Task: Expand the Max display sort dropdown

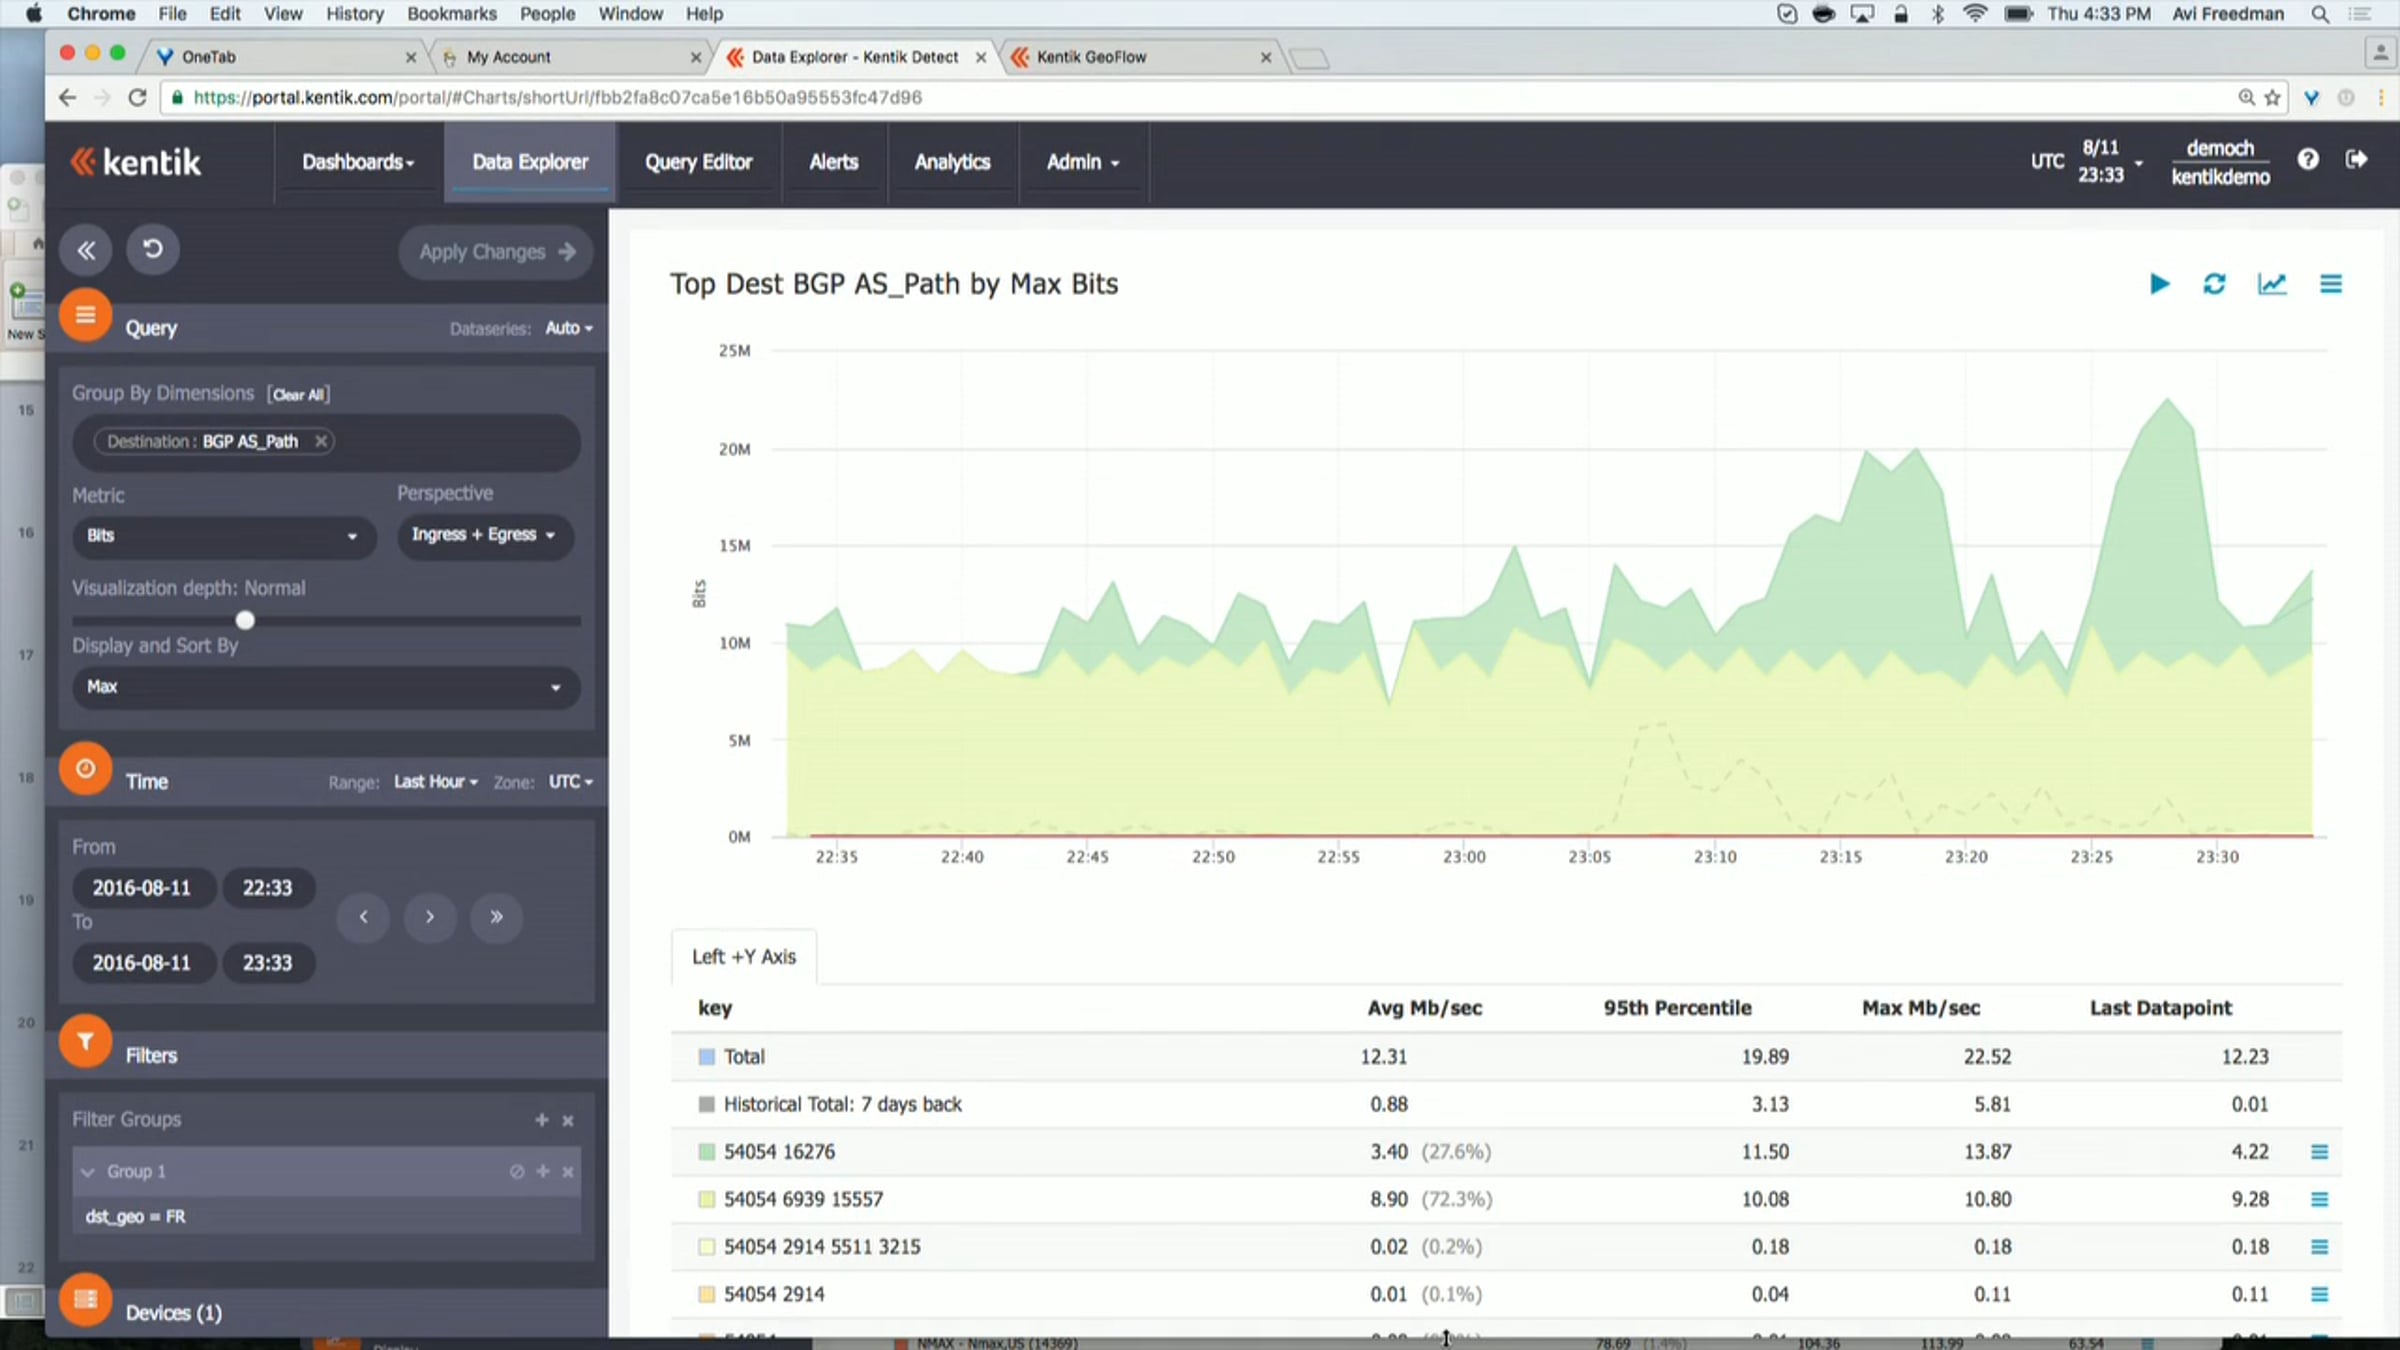Action: 325,687
